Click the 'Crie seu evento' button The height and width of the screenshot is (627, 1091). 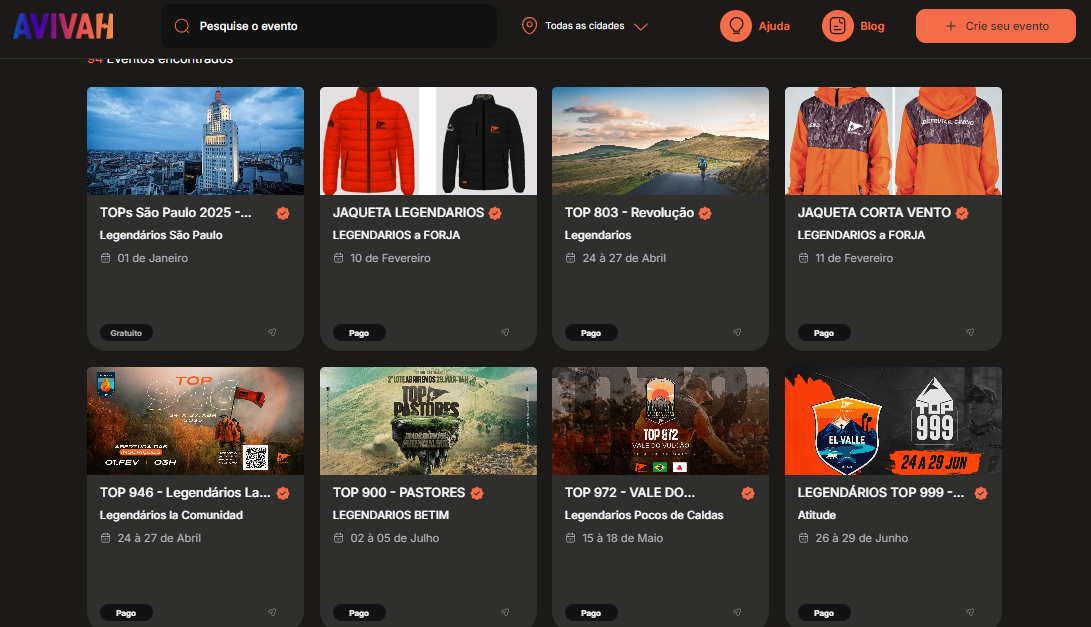pyautogui.click(x=996, y=26)
